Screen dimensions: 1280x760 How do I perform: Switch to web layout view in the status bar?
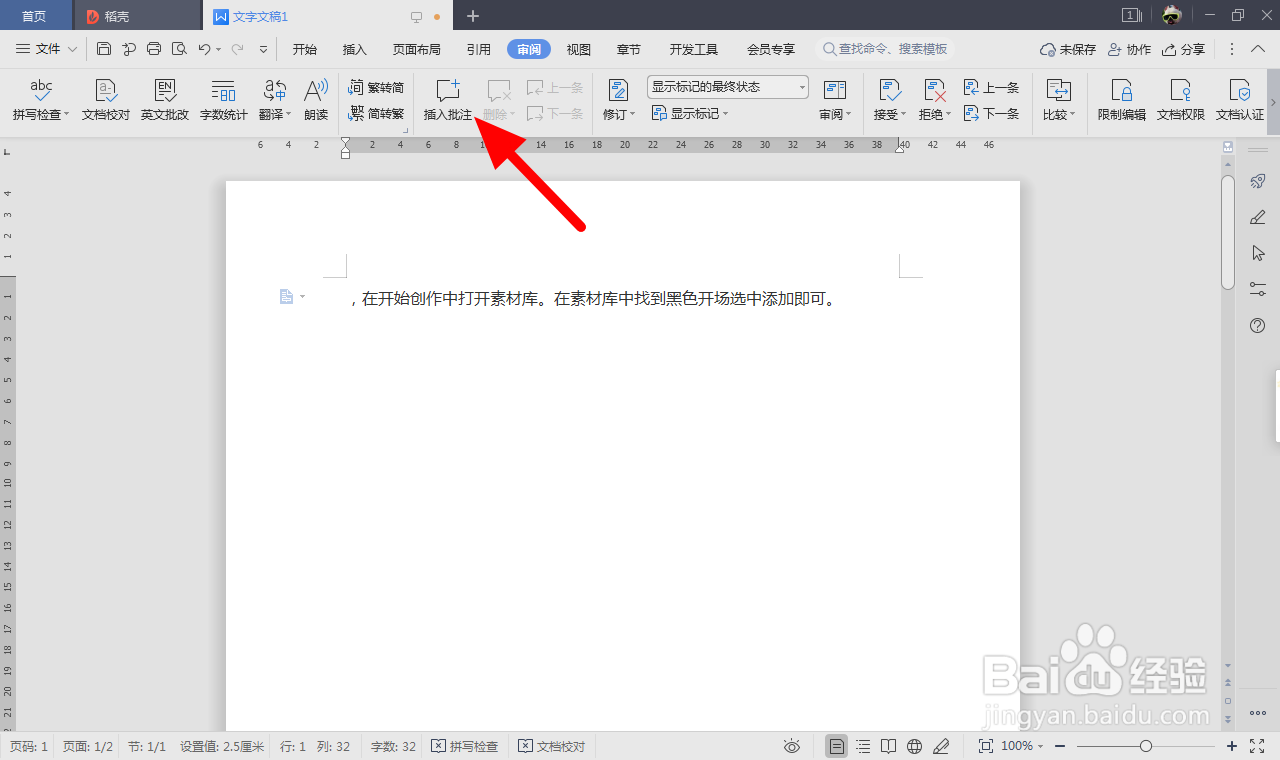coord(914,746)
